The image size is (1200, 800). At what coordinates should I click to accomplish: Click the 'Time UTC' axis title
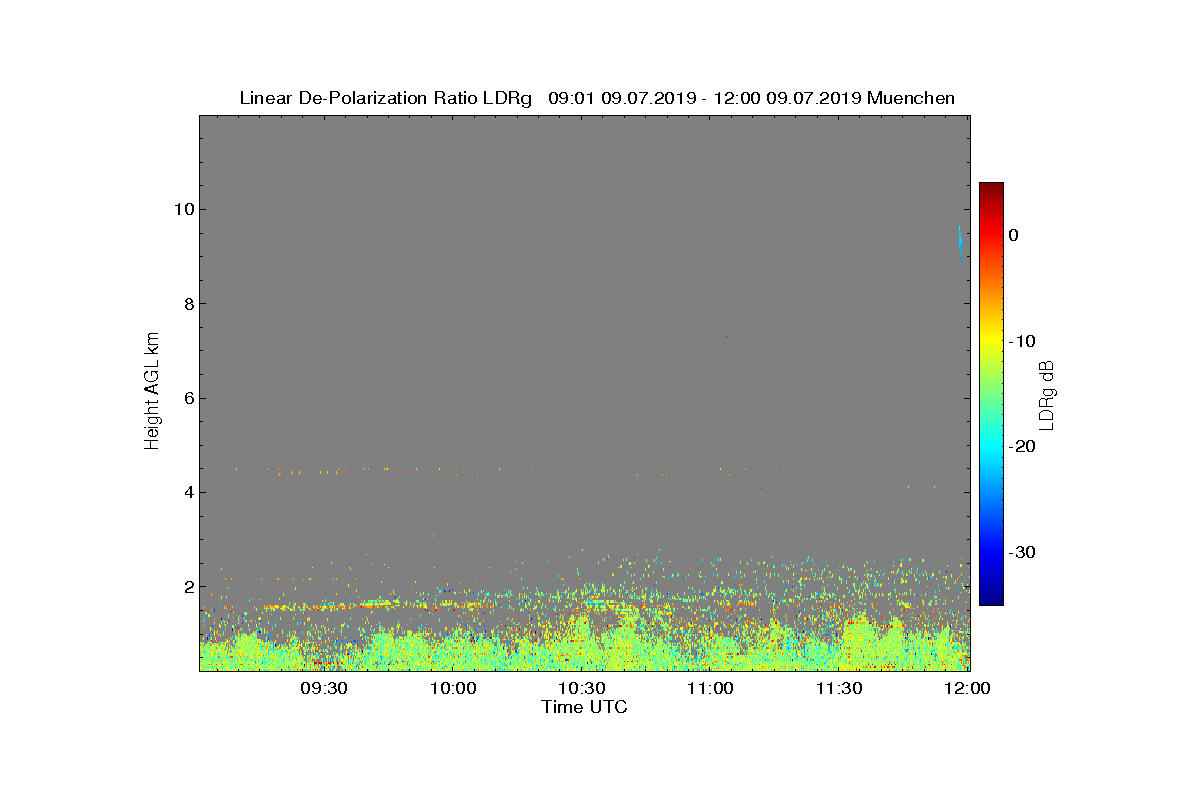585,707
